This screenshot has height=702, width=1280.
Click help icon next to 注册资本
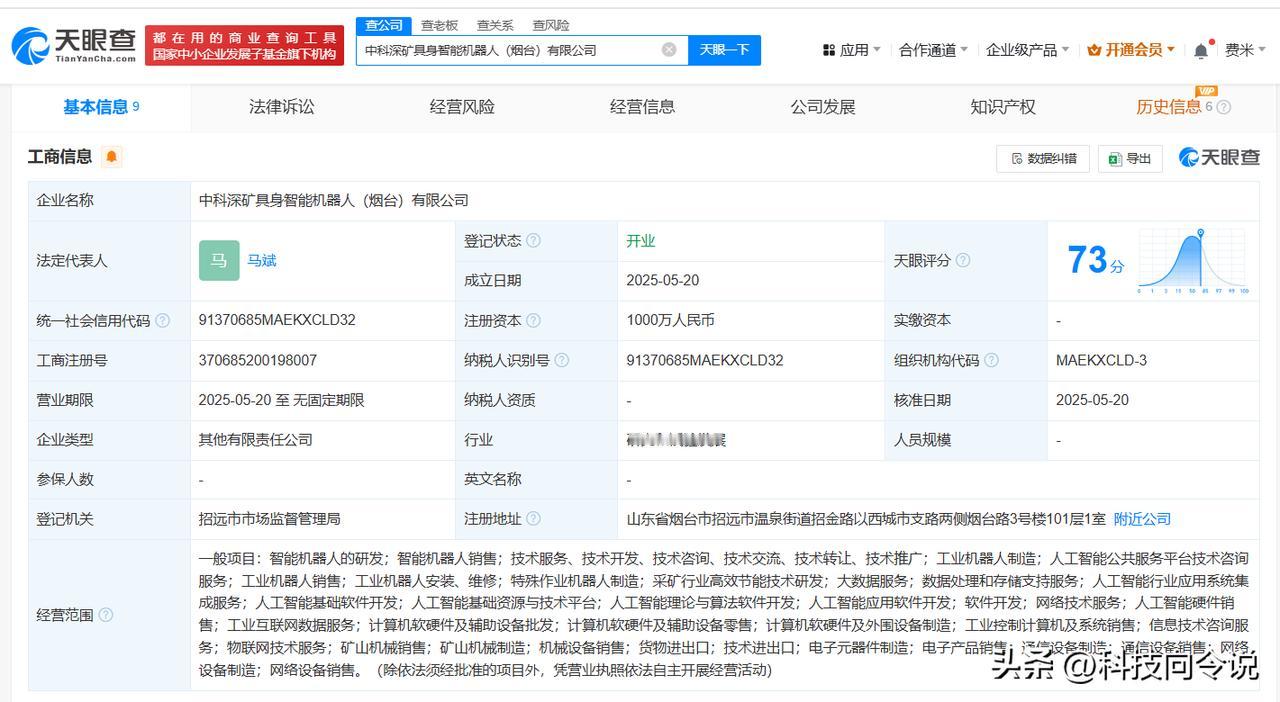[x=533, y=321]
